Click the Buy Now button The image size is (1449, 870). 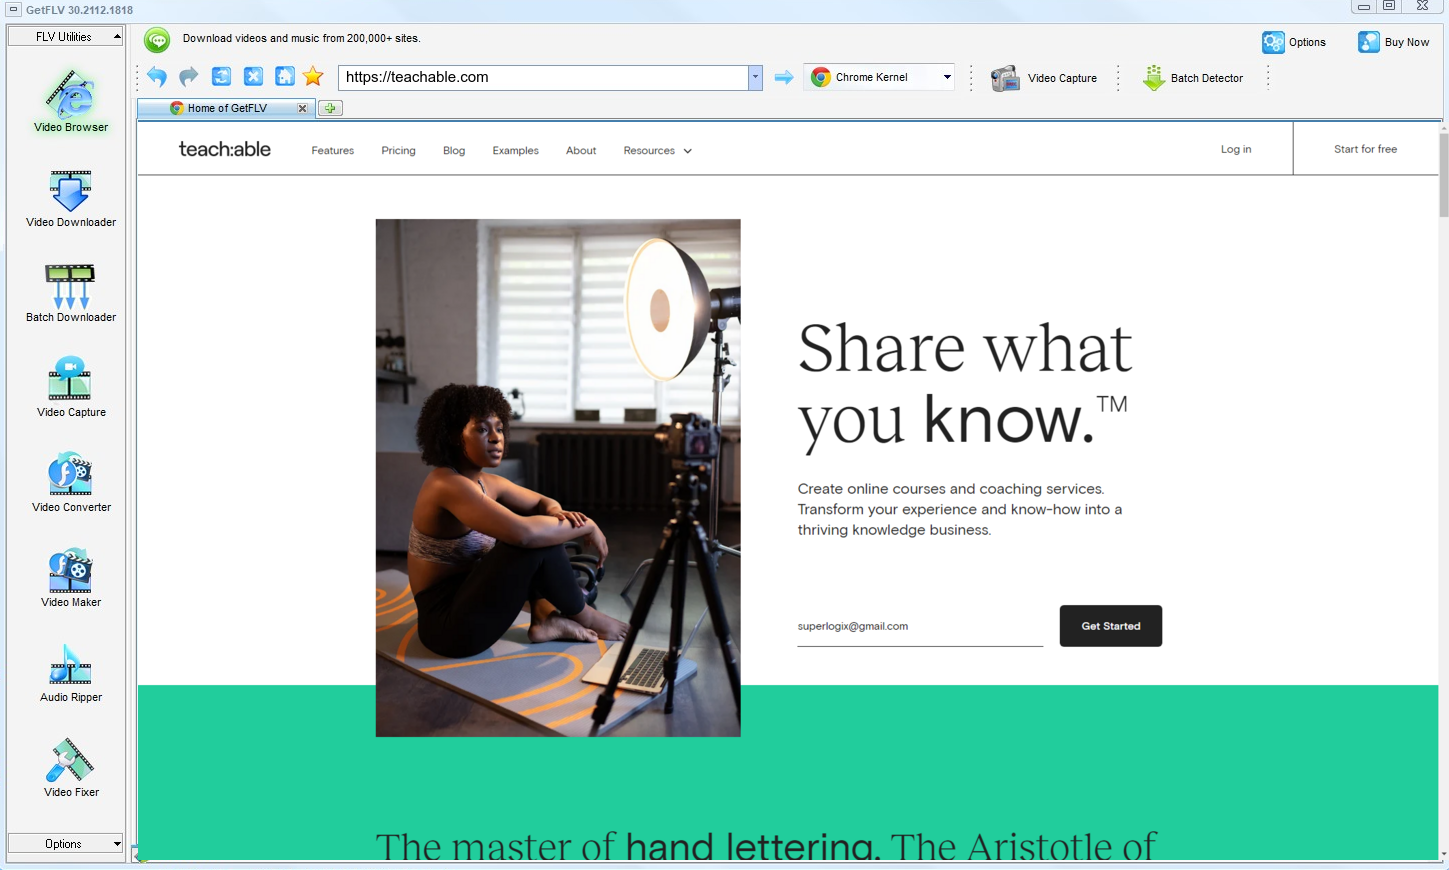pos(1393,42)
